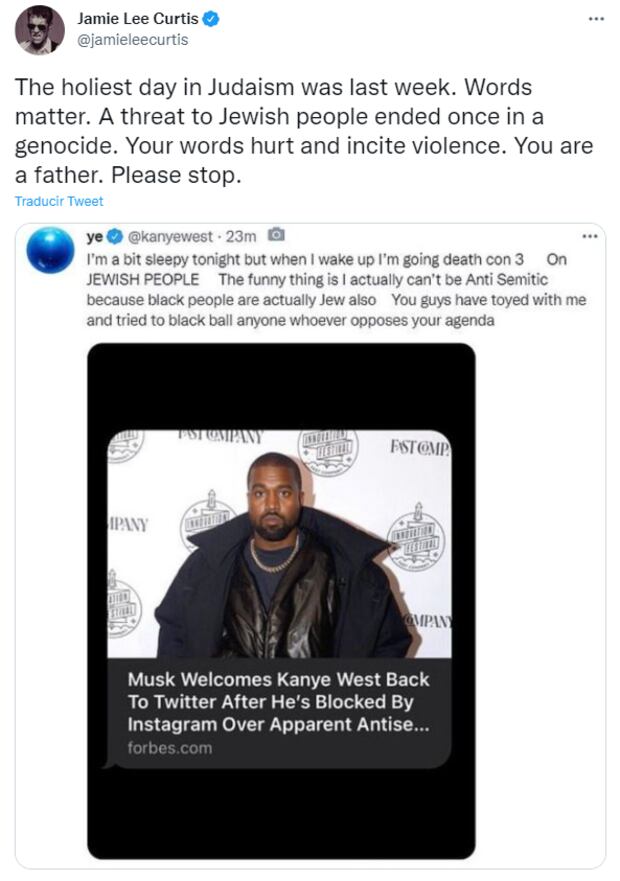Viewport: 620px width, 881px height.
Task: Click the main tweet text about Judaism
Action: tap(304, 130)
